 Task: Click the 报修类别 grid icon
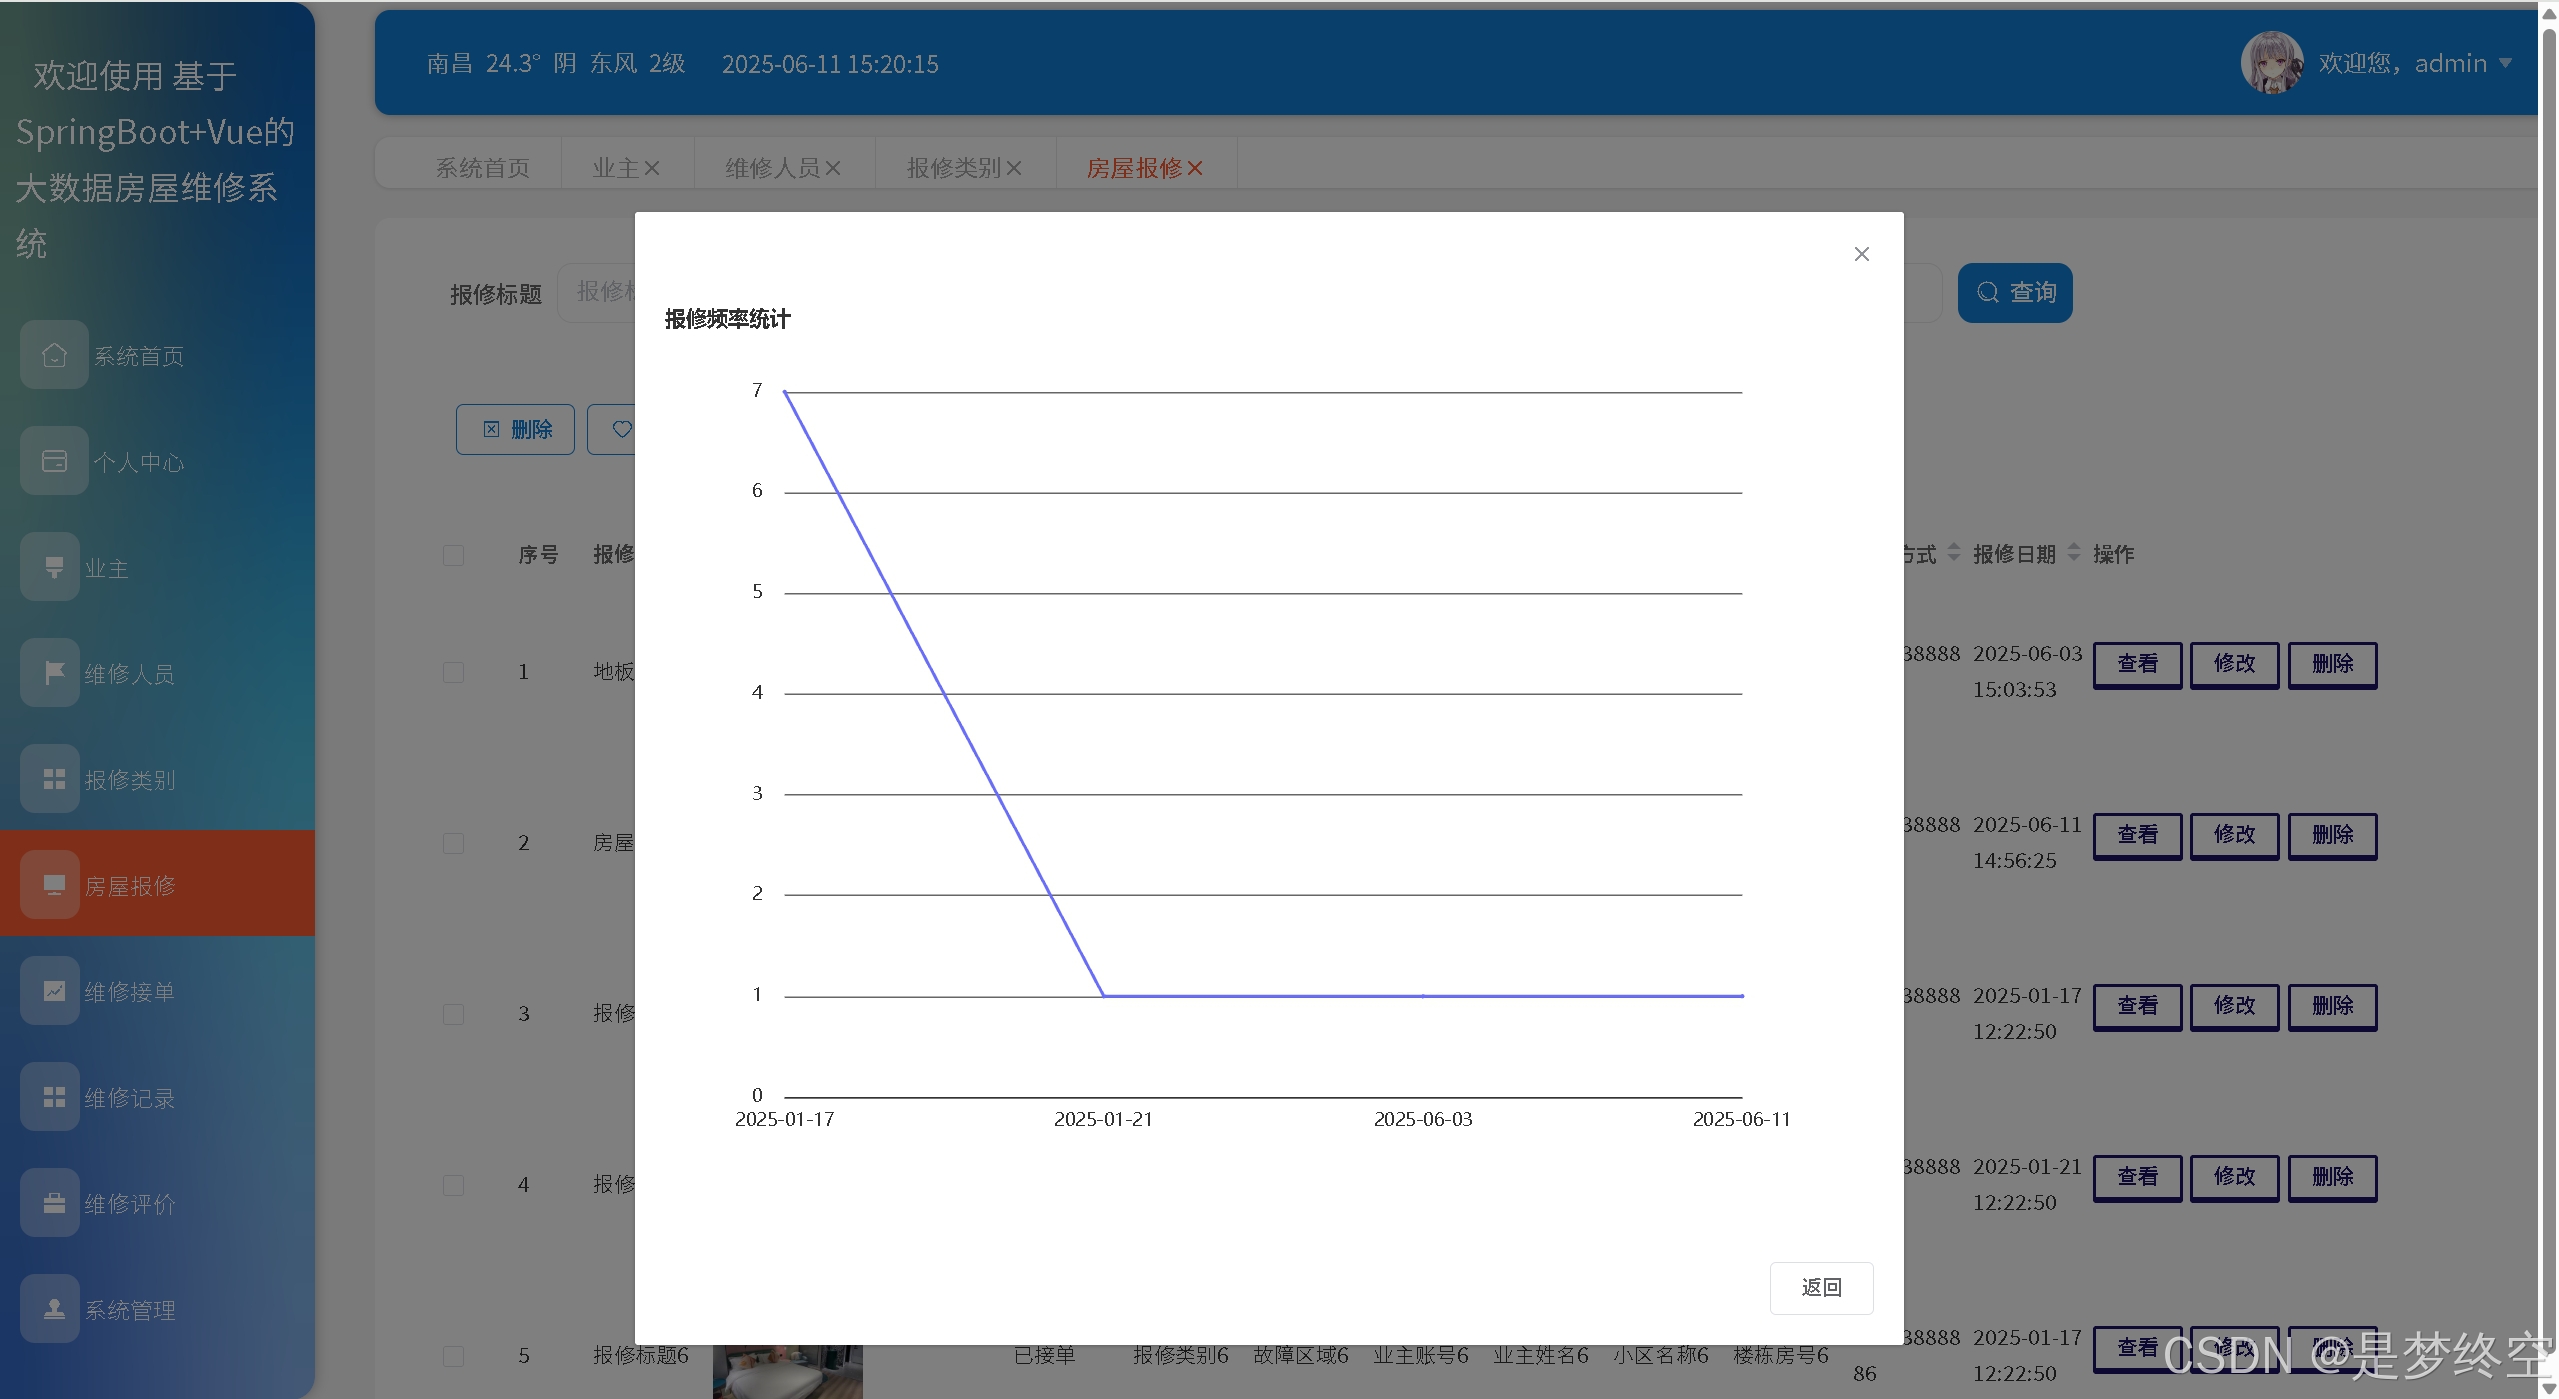(x=54, y=779)
